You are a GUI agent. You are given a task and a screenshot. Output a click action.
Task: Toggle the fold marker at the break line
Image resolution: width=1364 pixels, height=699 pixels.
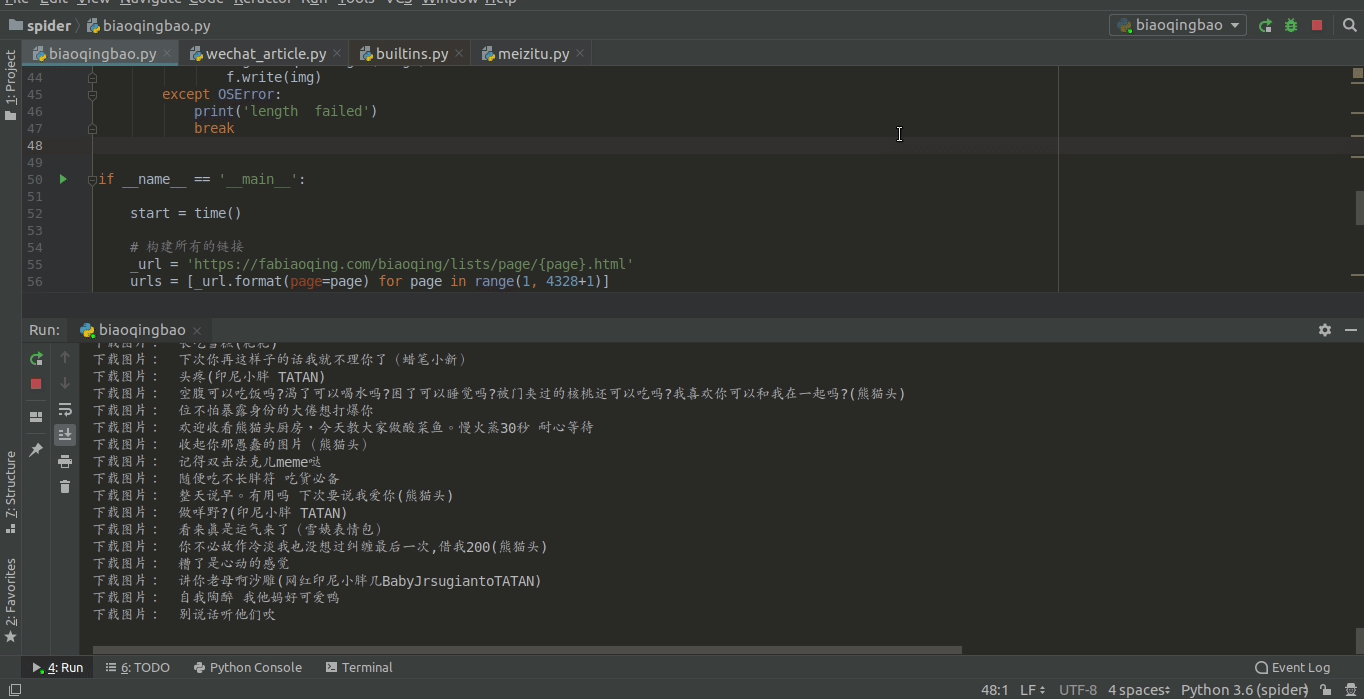92,128
